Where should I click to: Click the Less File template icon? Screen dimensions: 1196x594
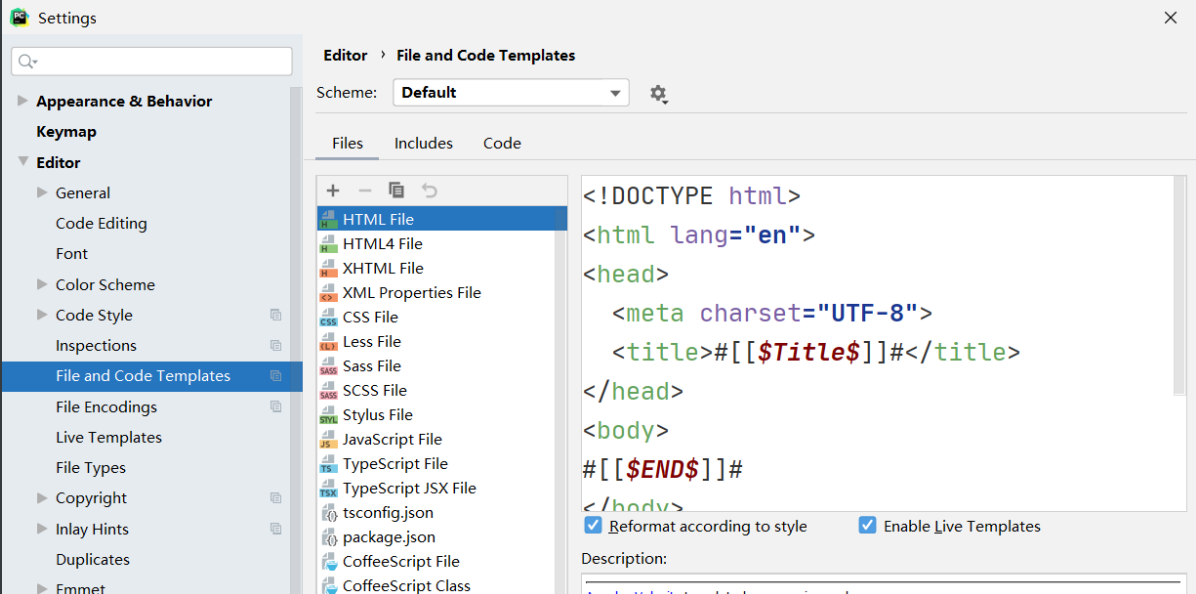pyautogui.click(x=328, y=342)
